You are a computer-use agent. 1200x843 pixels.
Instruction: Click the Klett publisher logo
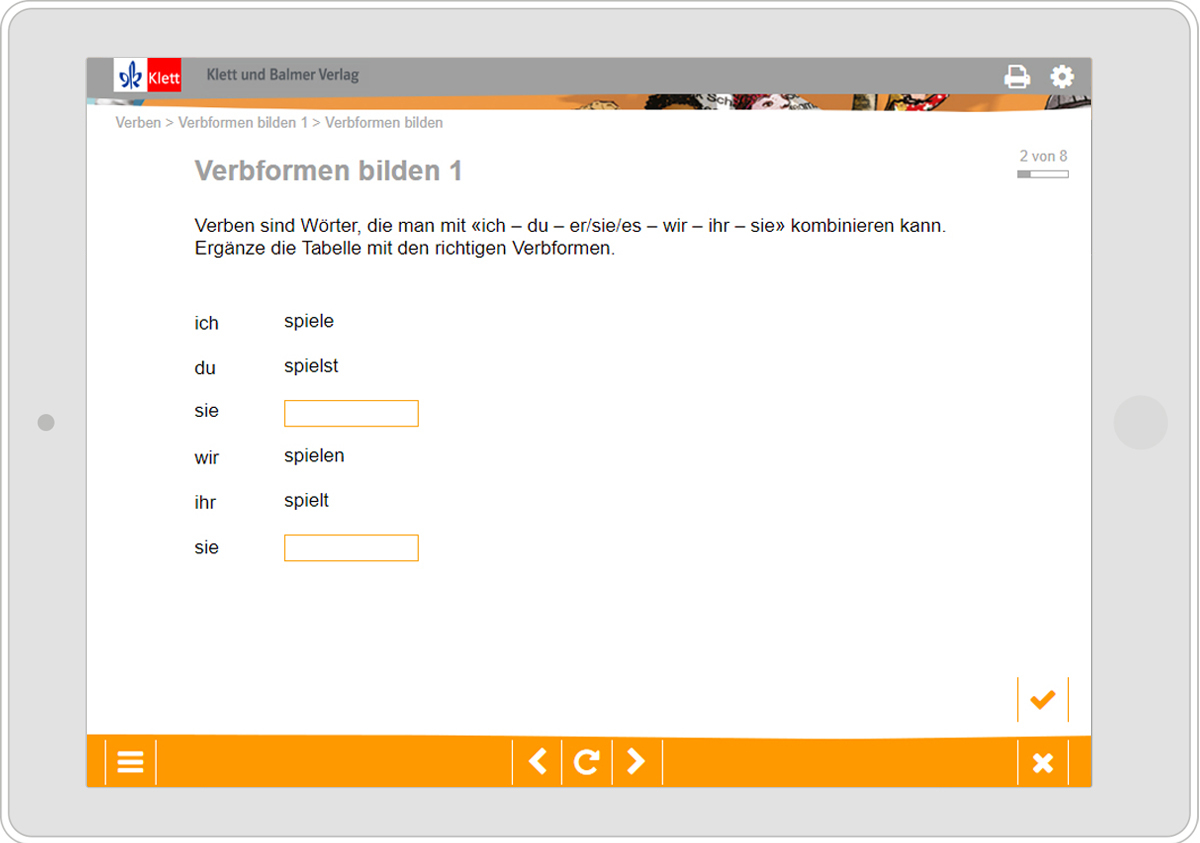(x=148, y=75)
